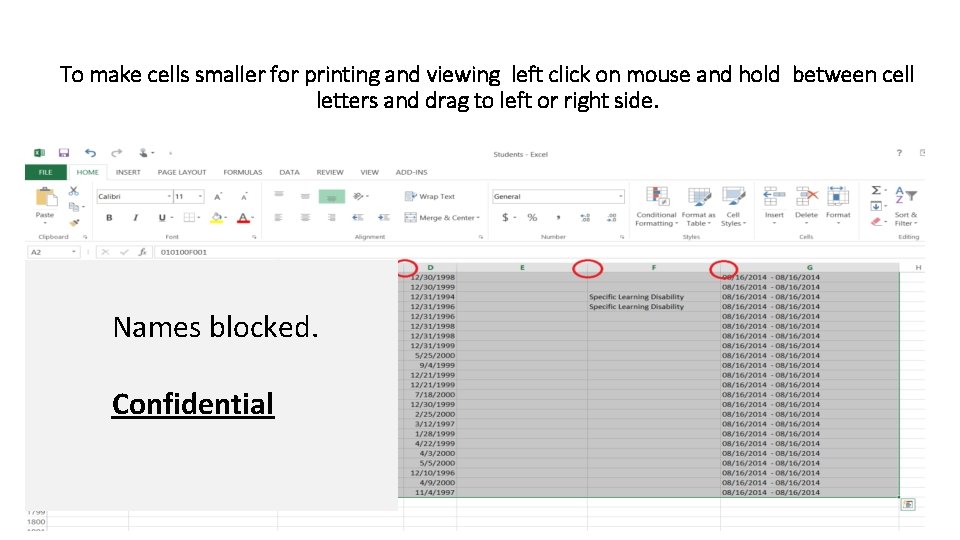Screen dimensions: 960x540
Task: Switch to the ADD-INS tab
Action: pyautogui.click(x=411, y=172)
